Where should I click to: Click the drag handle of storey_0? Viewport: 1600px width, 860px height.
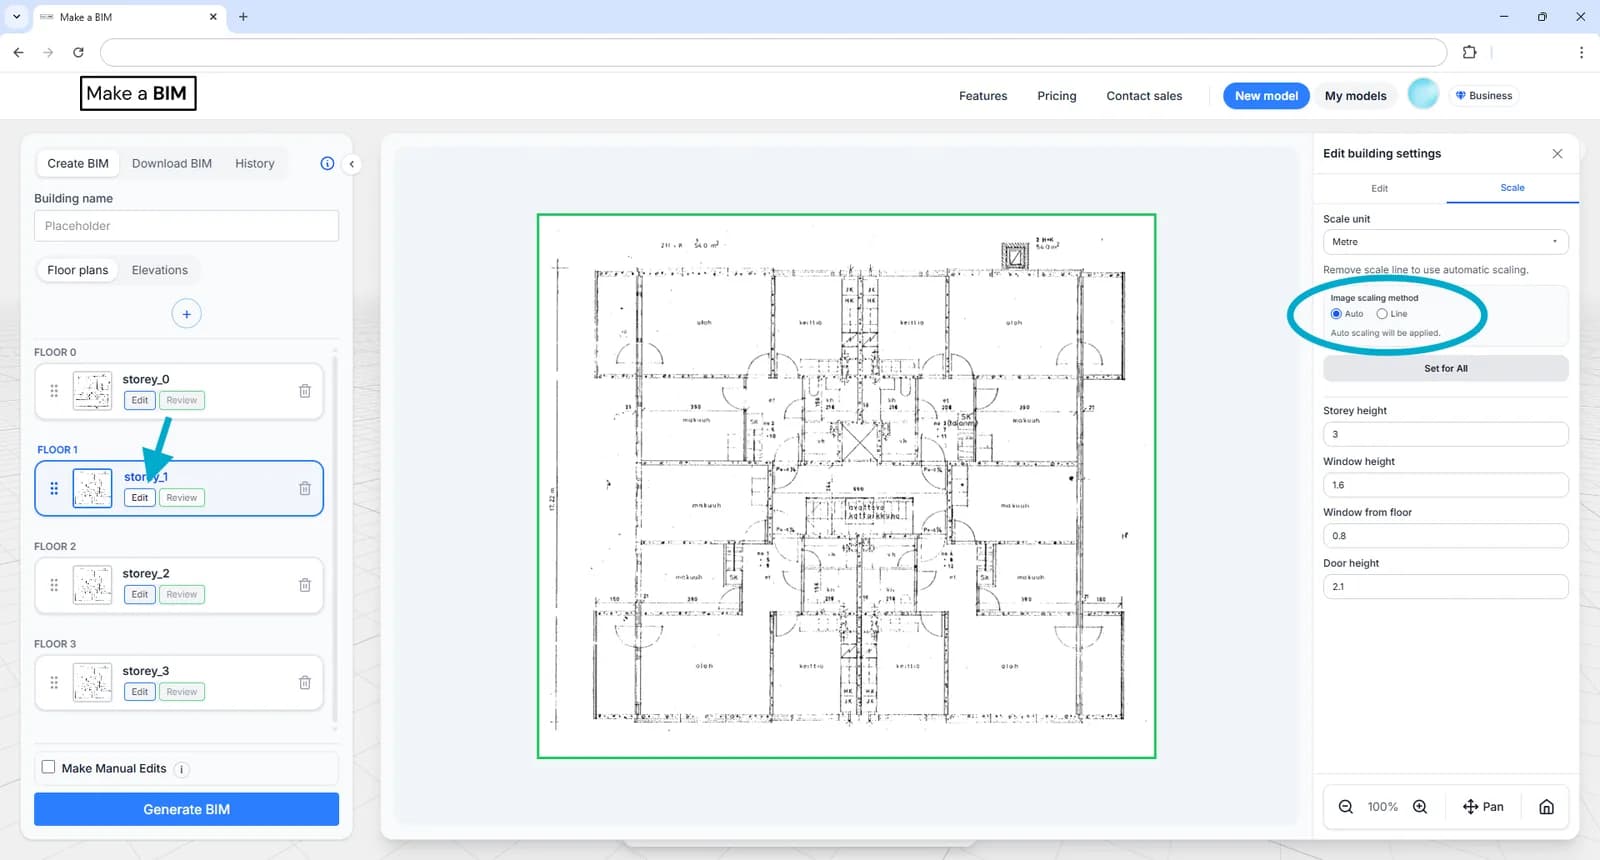pos(54,391)
